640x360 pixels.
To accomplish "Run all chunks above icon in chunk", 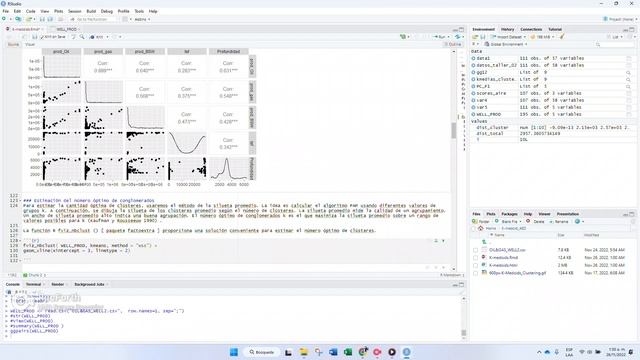I will coord(436,241).
